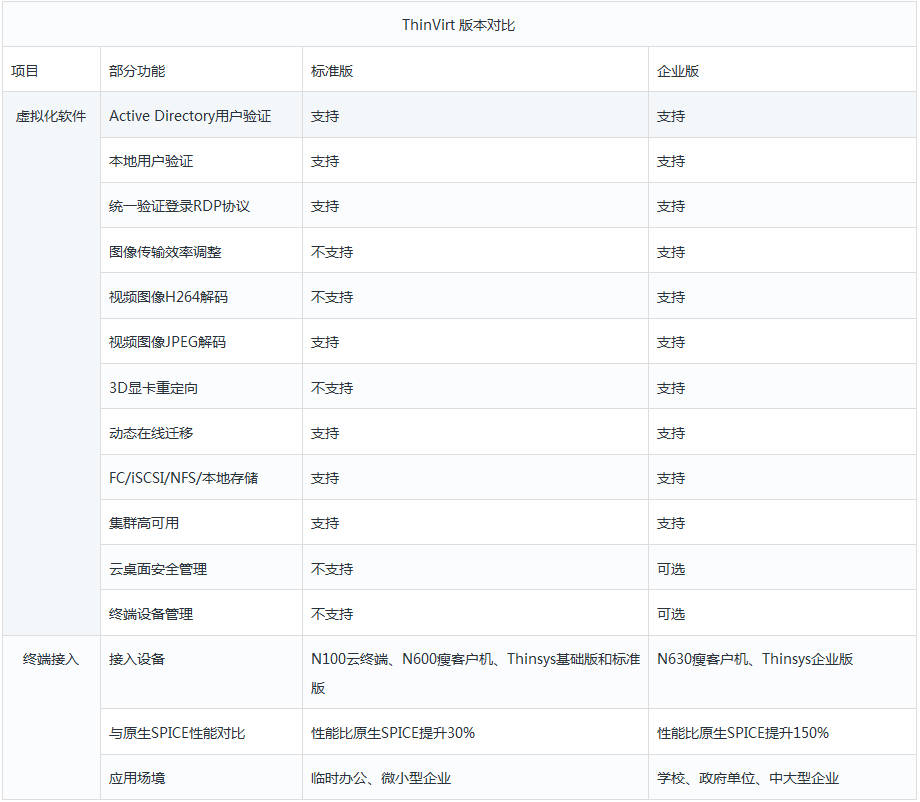Click 'N100云终端、N600瘦客户机' device text
Viewport: 920px width, 802px height.
[x=401, y=659]
